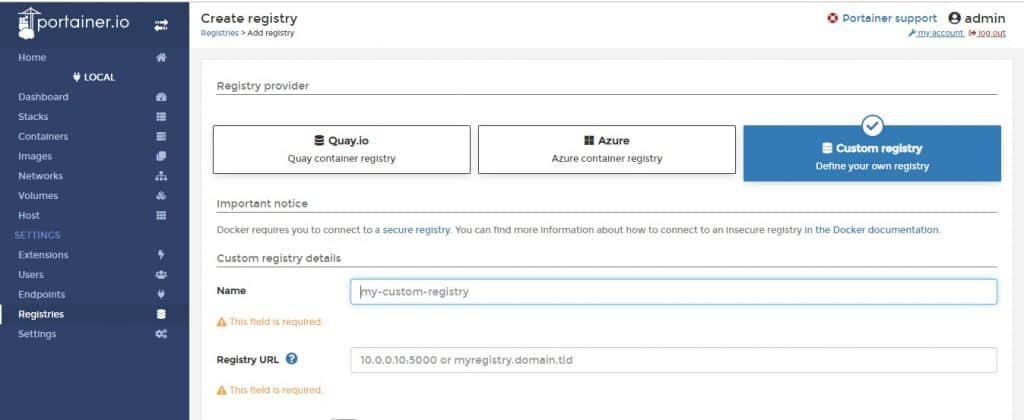Open the Docker documentation link
Screen dimensions: 1024x420
coord(871,230)
